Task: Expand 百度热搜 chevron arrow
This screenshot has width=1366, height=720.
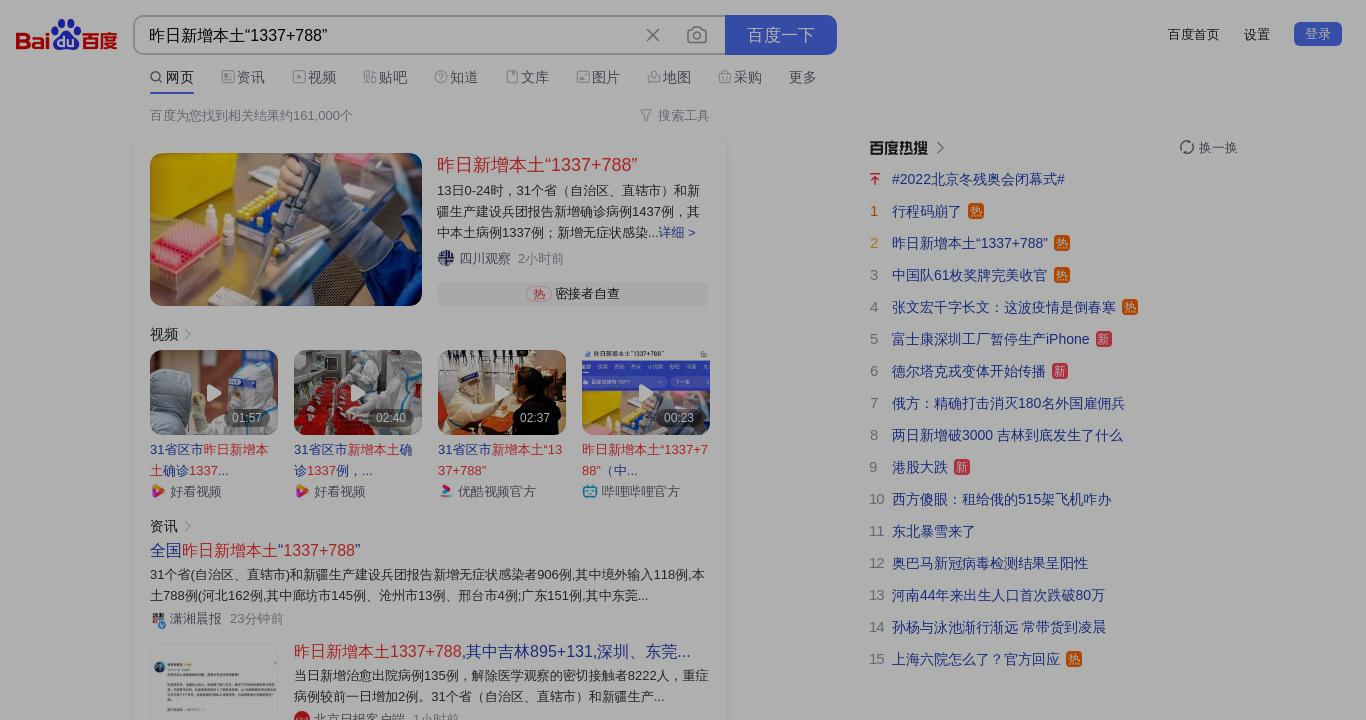Action: pos(940,148)
